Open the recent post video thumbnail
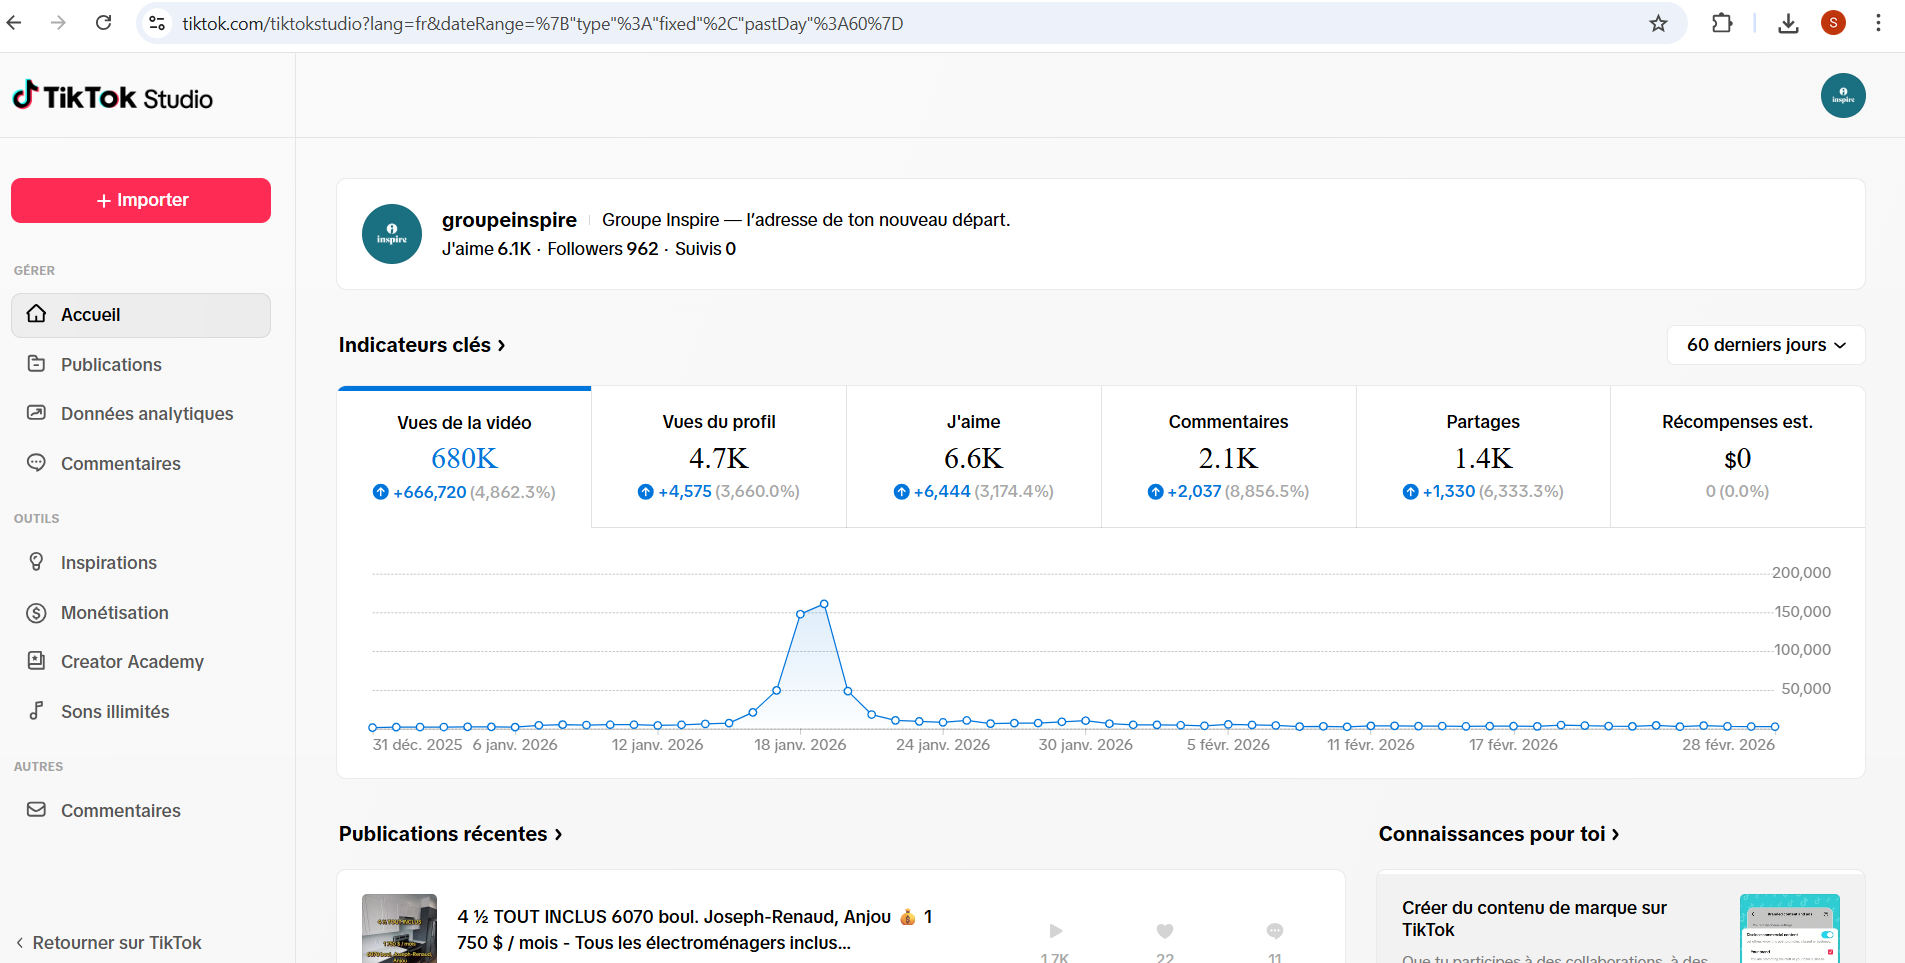 pos(399,929)
